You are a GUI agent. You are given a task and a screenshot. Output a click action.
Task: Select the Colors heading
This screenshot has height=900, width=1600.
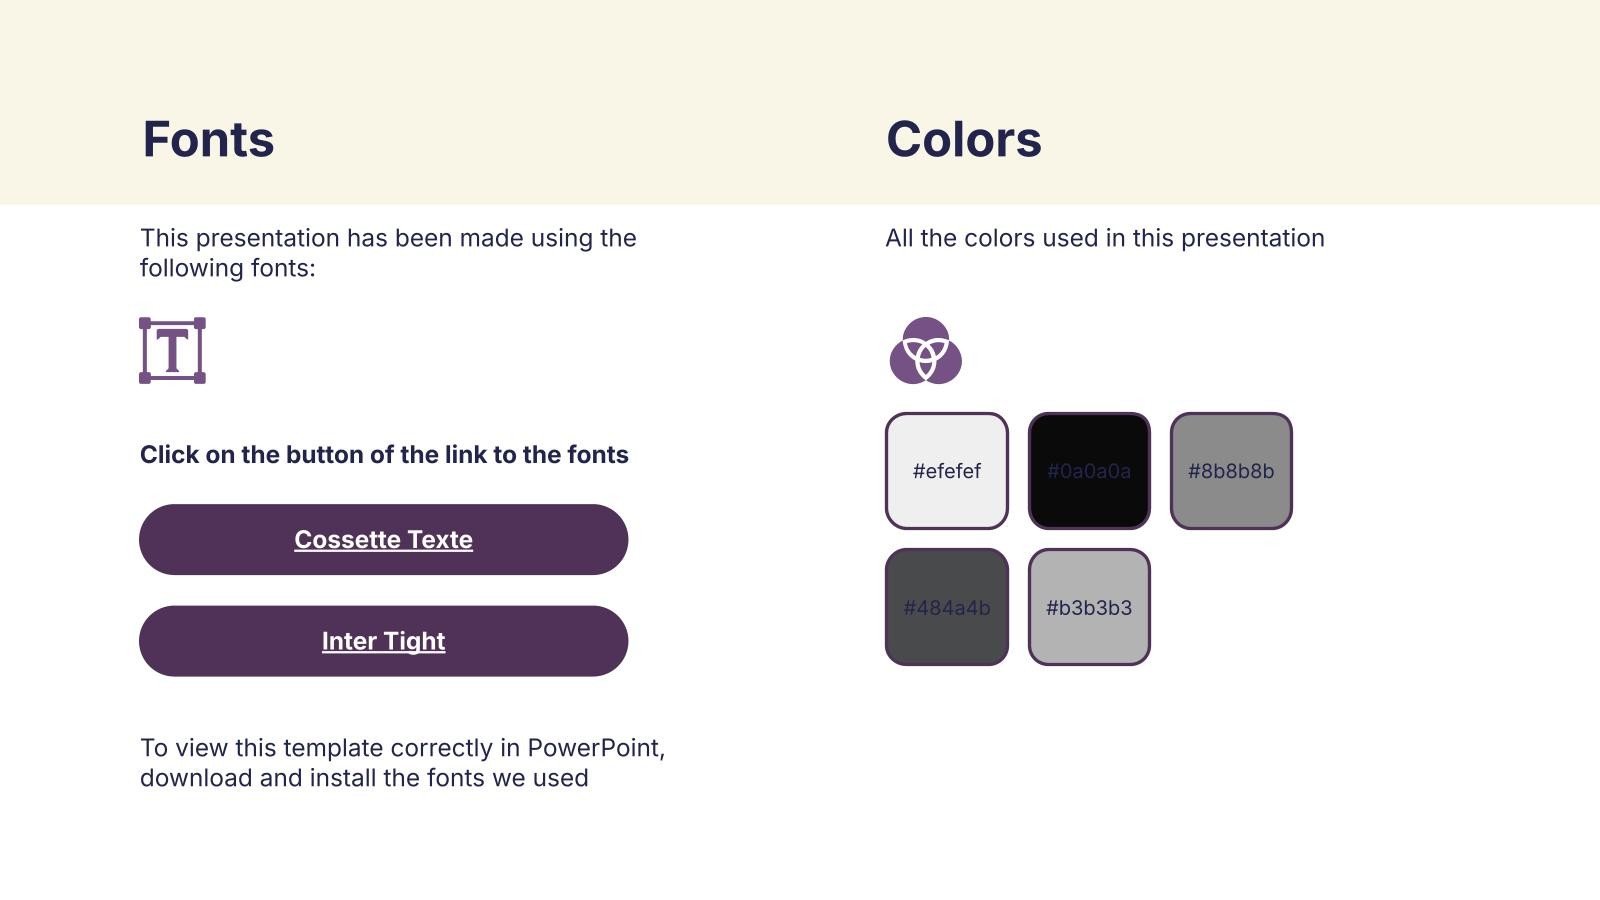963,139
